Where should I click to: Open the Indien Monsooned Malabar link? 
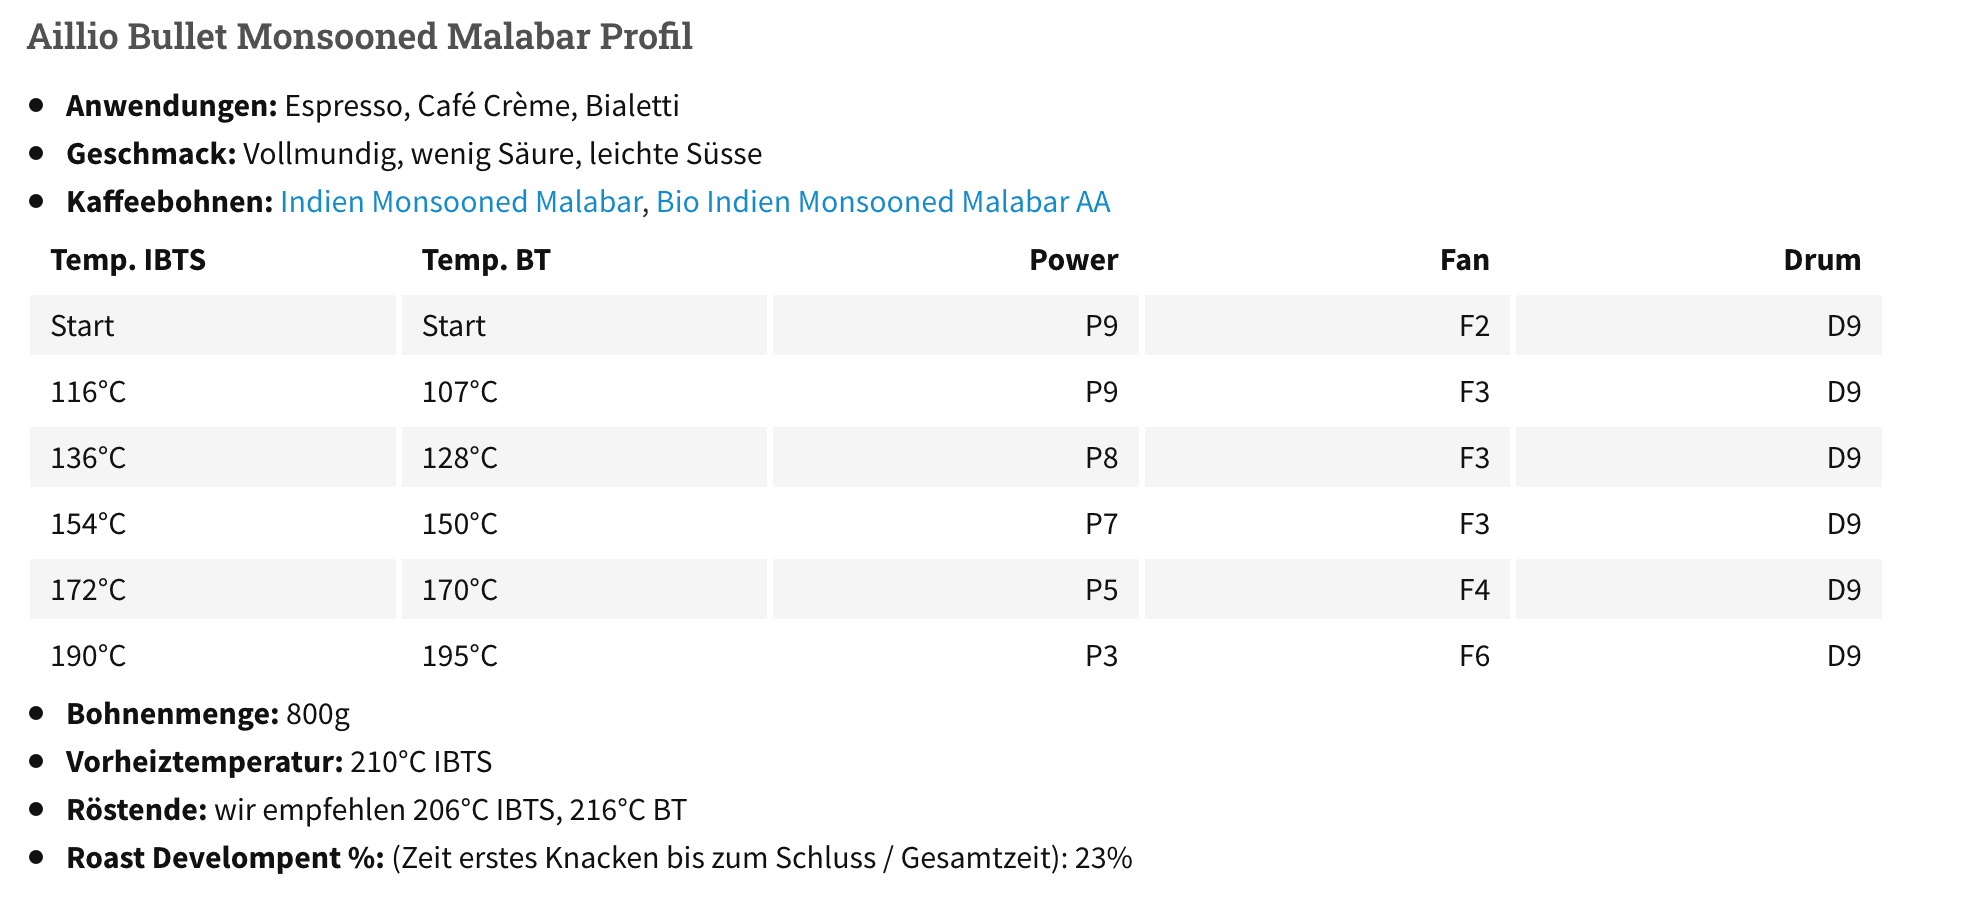(x=461, y=202)
